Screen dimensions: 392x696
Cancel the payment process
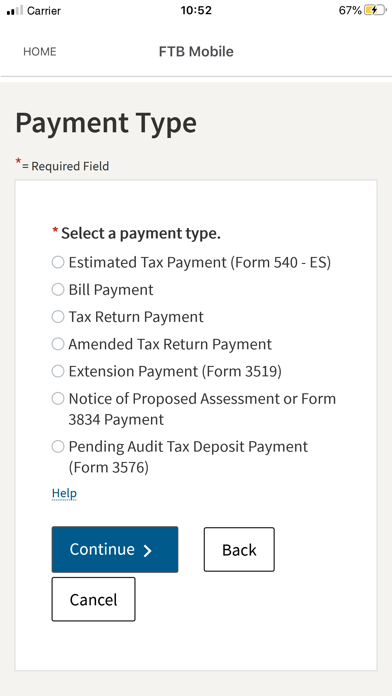point(94,599)
